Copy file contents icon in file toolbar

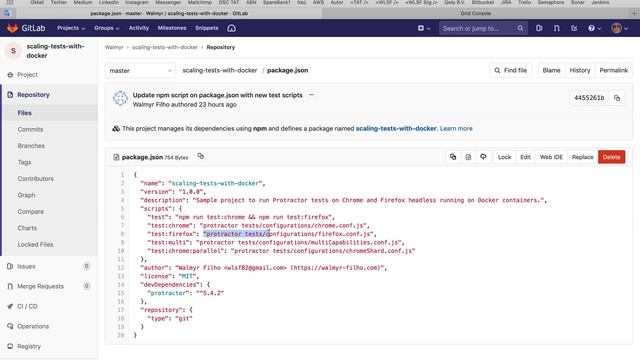(453, 157)
